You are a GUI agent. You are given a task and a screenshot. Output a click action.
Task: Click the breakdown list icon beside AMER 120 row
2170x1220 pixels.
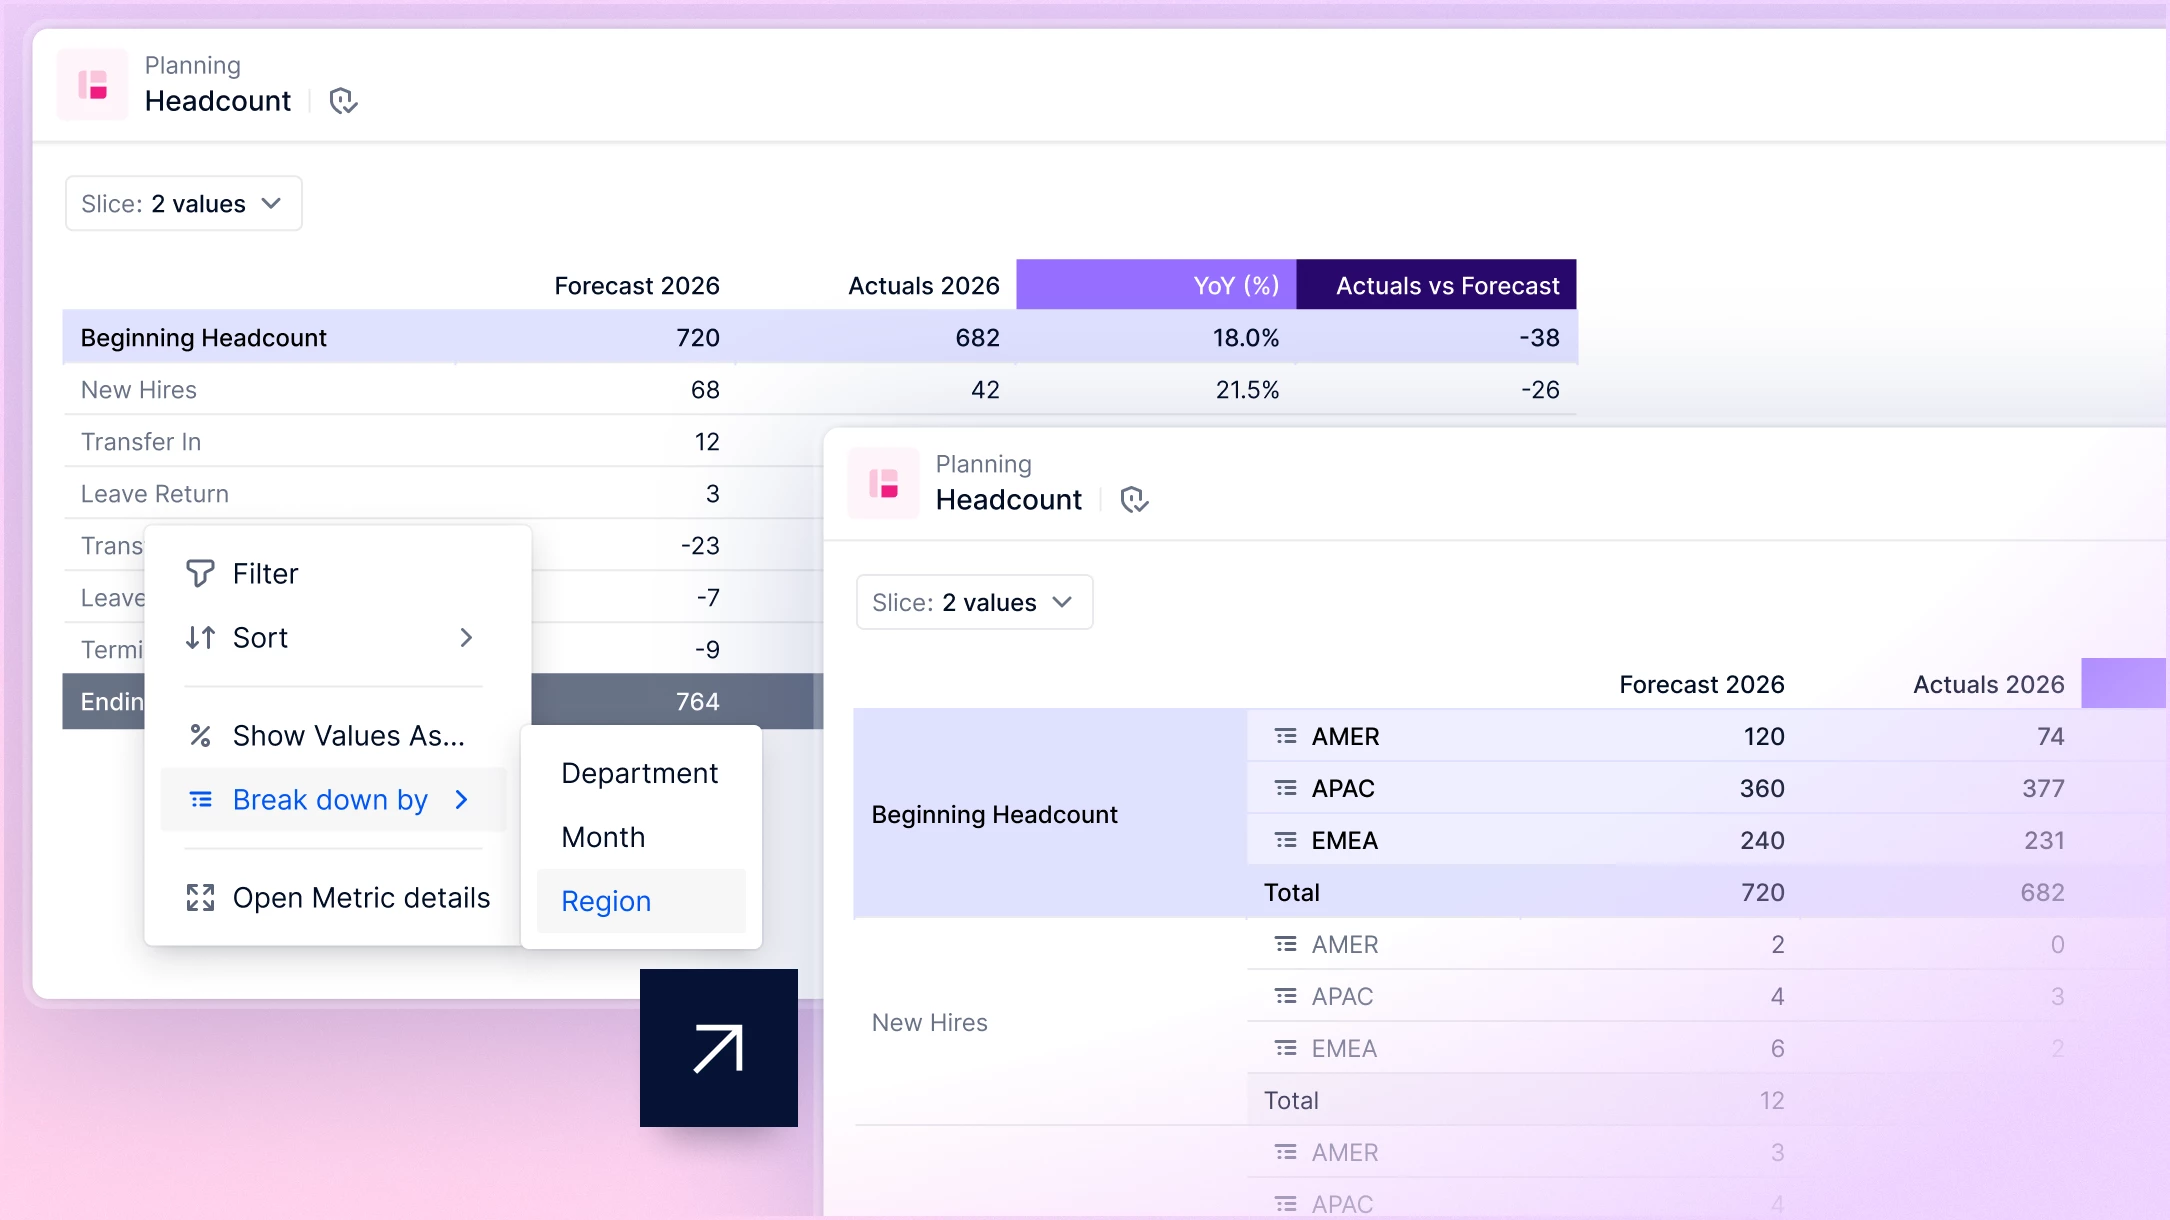pos(1286,737)
